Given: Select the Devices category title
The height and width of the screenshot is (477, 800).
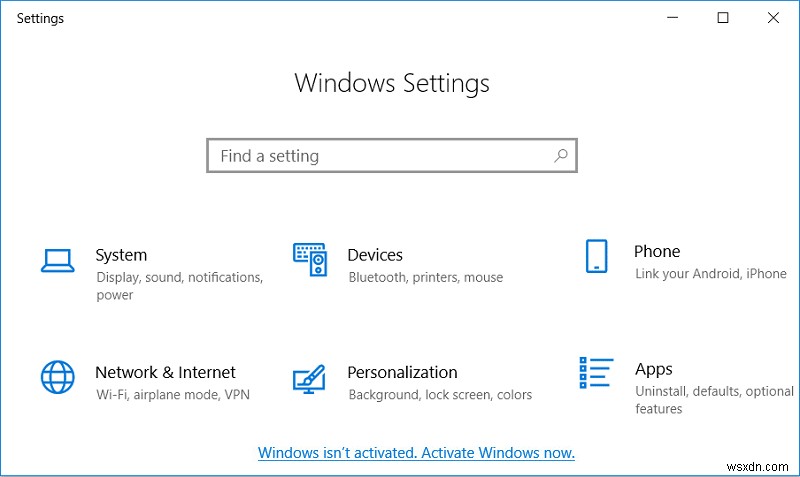Looking at the screenshot, I should [375, 255].
